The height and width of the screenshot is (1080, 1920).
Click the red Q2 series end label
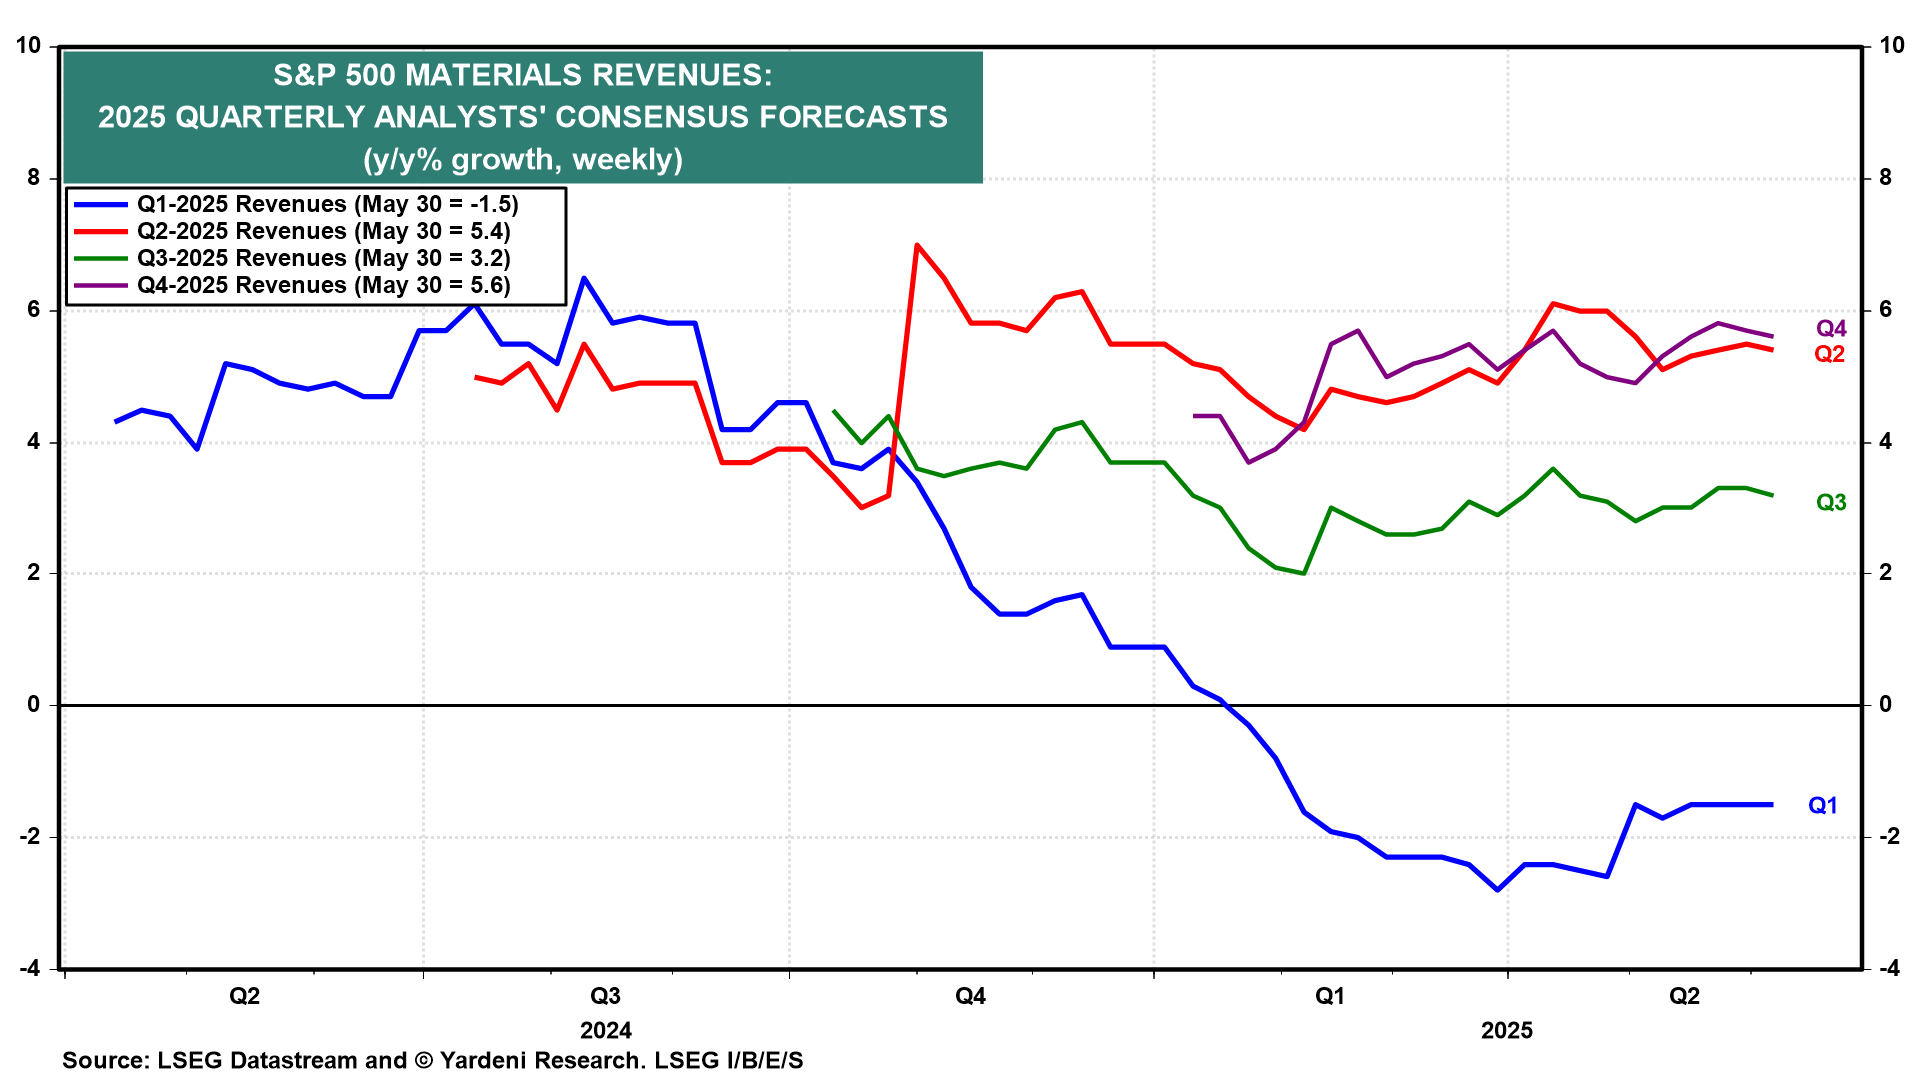click(1829, 354)
